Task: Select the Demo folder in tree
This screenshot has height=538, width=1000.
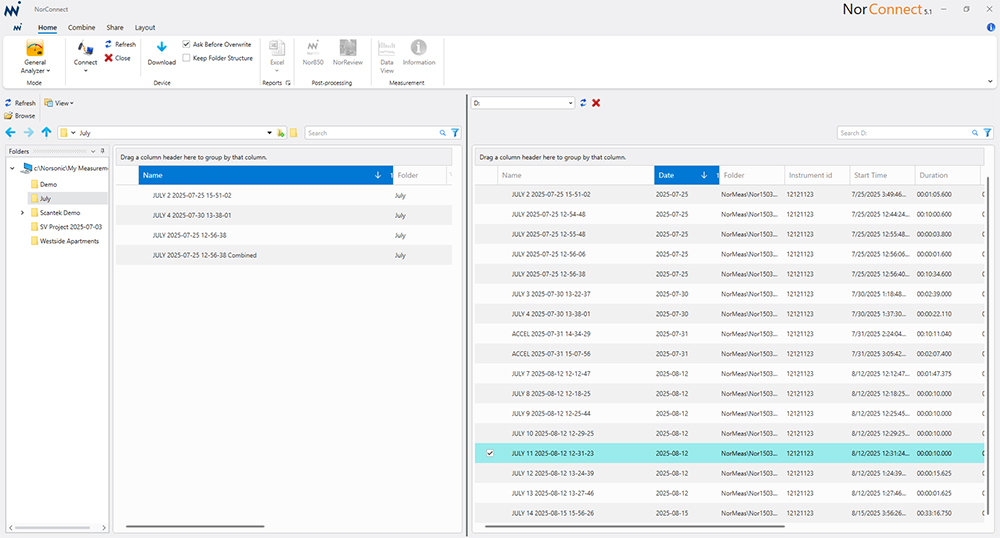Action: coord(48,184)
